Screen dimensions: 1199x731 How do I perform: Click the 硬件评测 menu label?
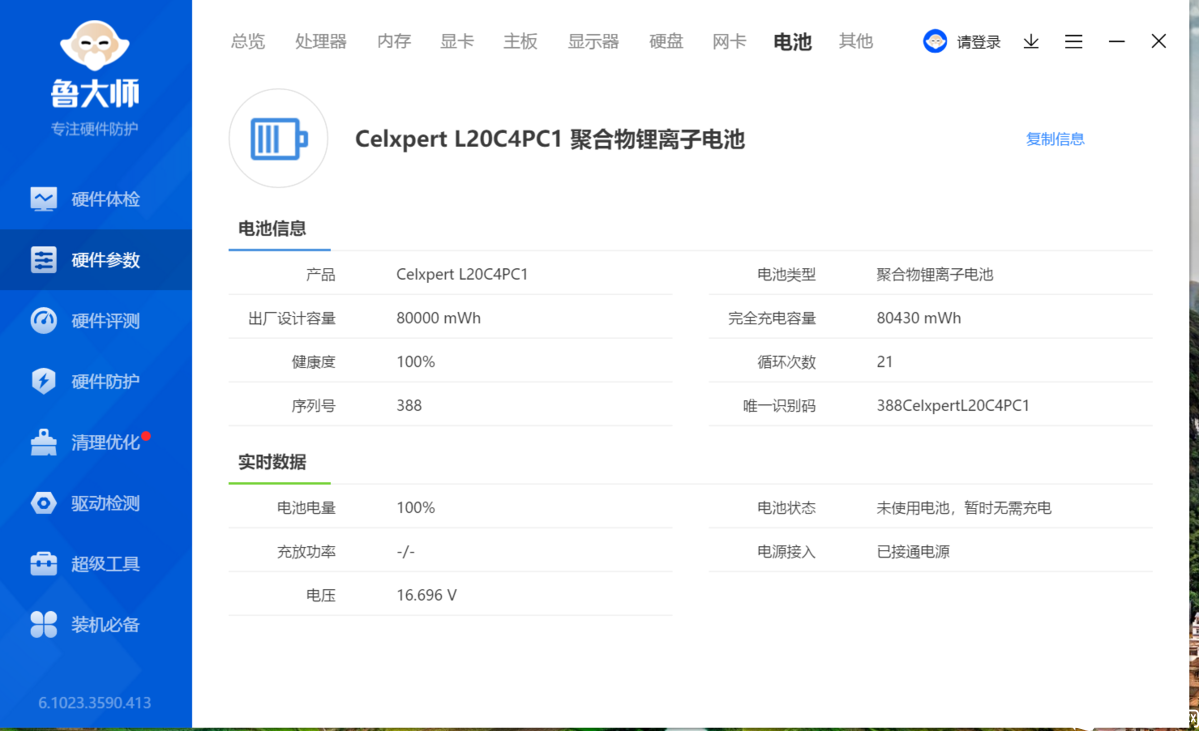pos(106,321)
